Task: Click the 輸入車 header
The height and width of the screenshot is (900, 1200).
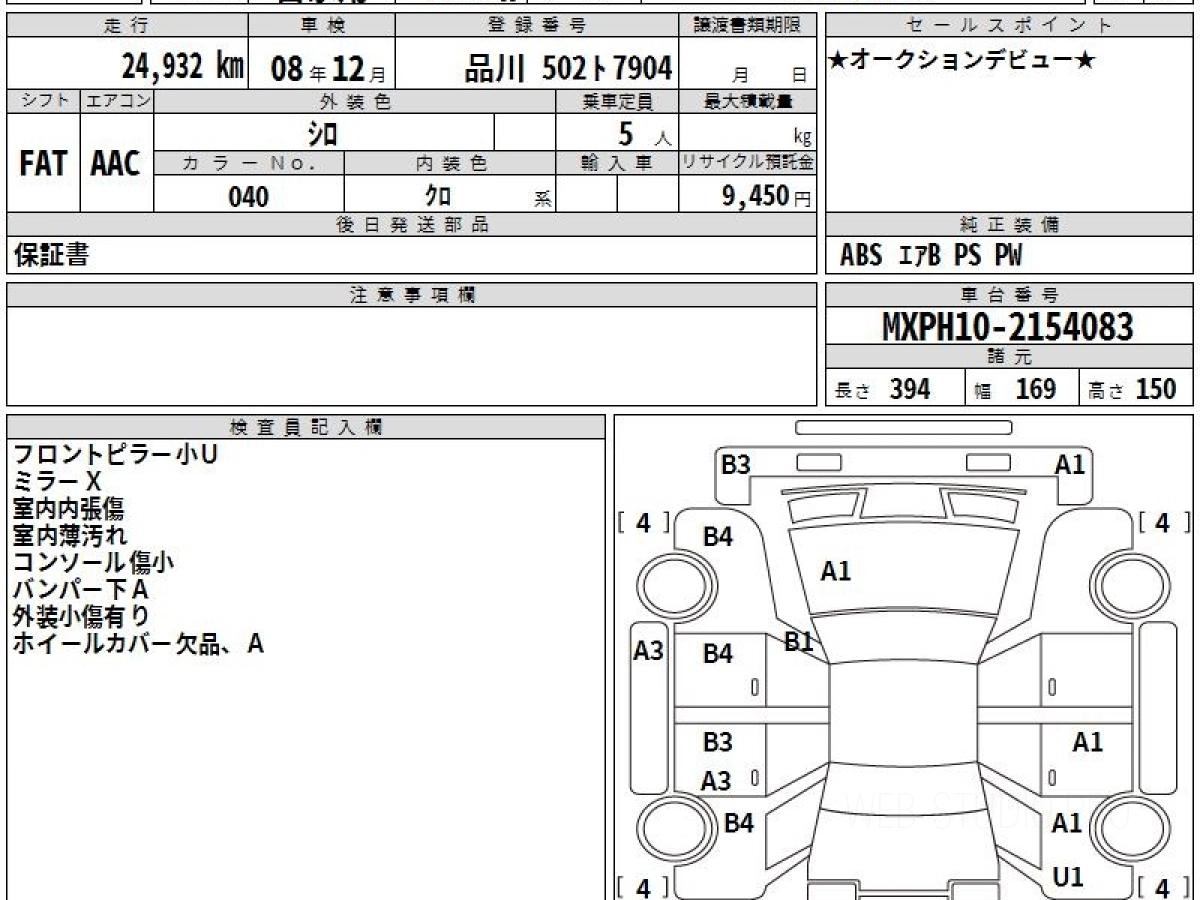Action: click(x=617, y=164)
